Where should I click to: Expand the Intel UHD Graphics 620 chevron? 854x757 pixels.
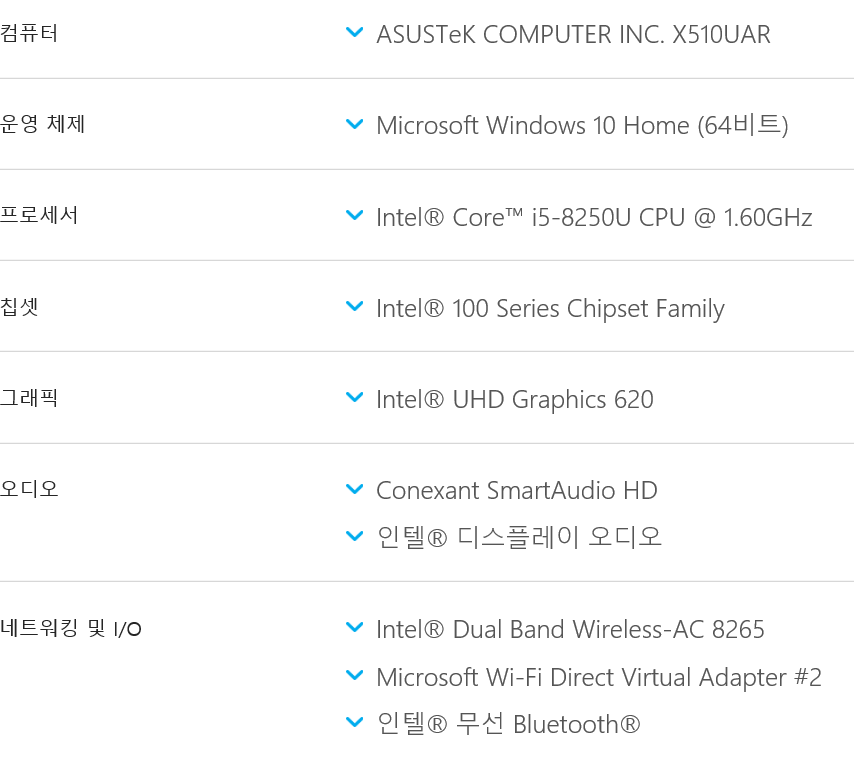(355, 397)
